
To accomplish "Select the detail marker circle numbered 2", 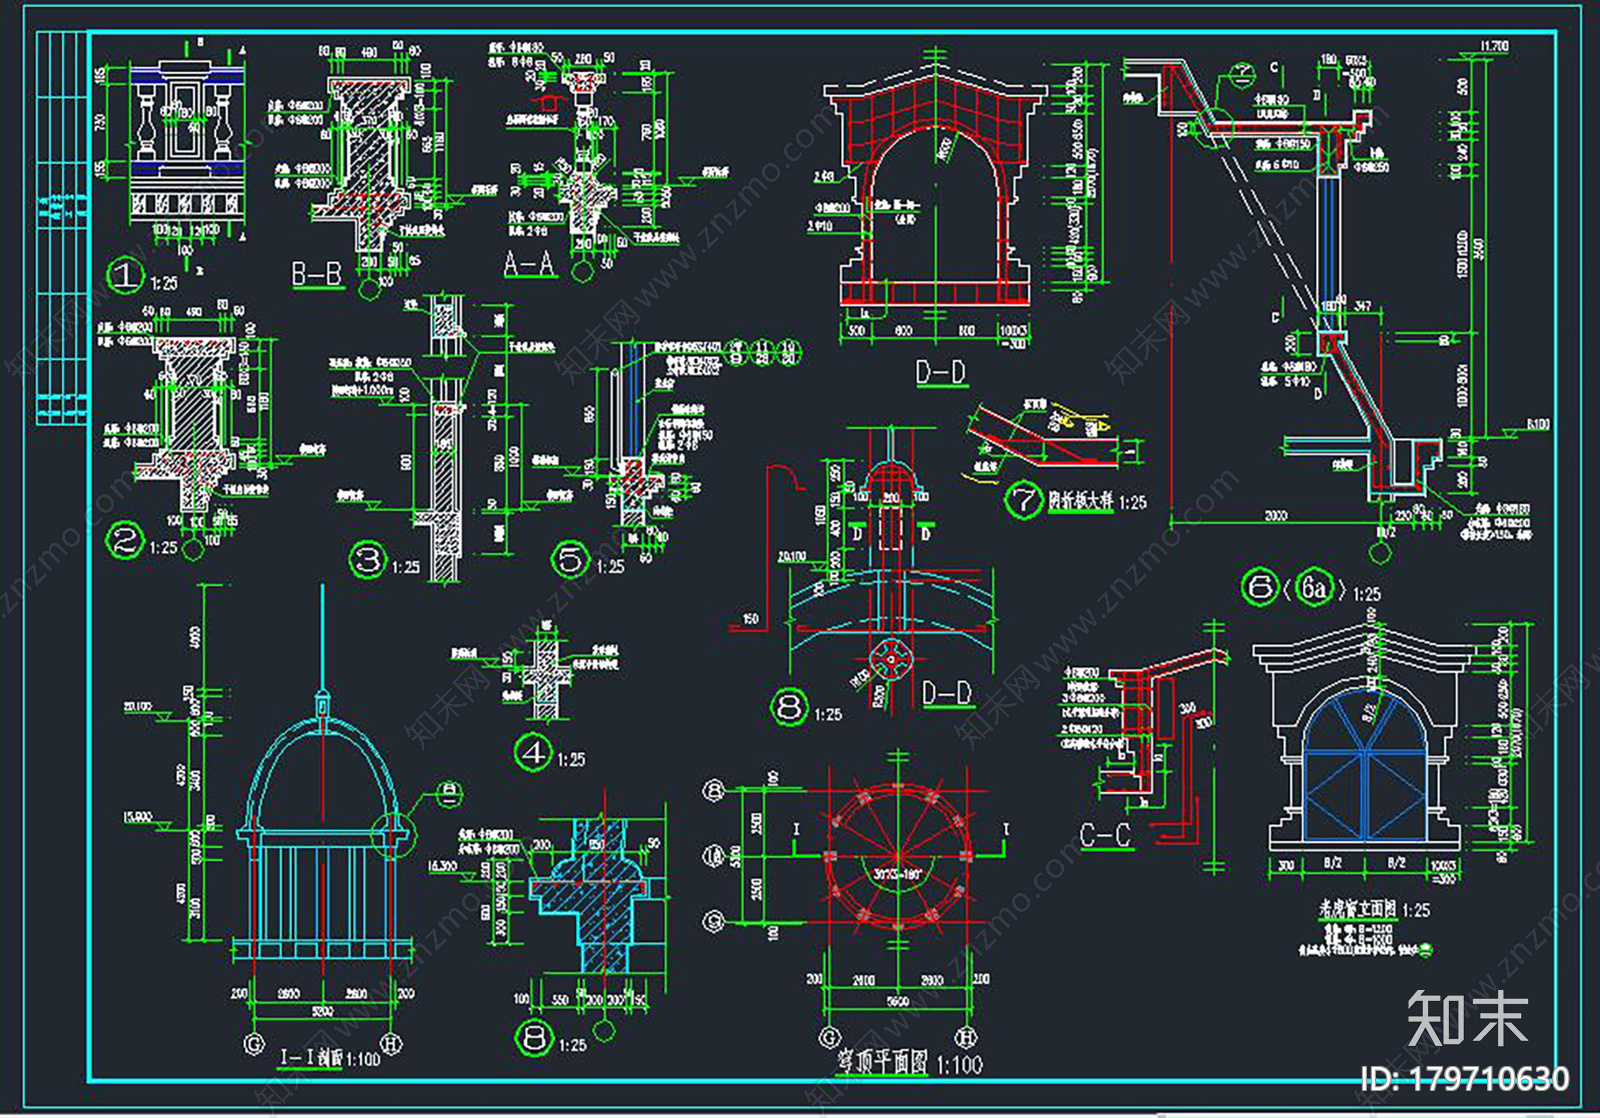I will (x=125, y=541).
